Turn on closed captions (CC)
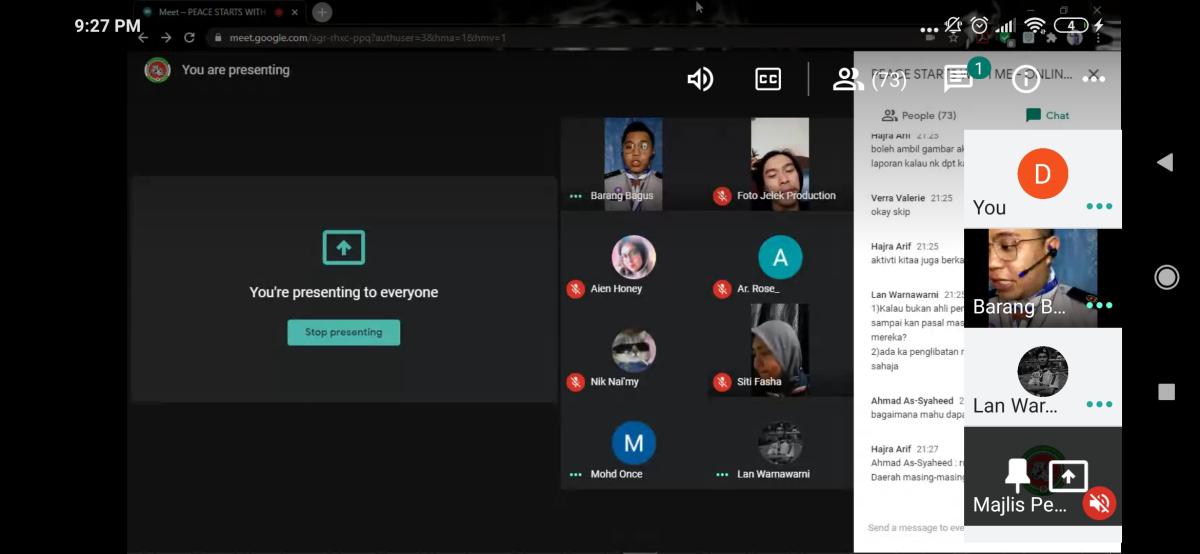 pos(768,80)
